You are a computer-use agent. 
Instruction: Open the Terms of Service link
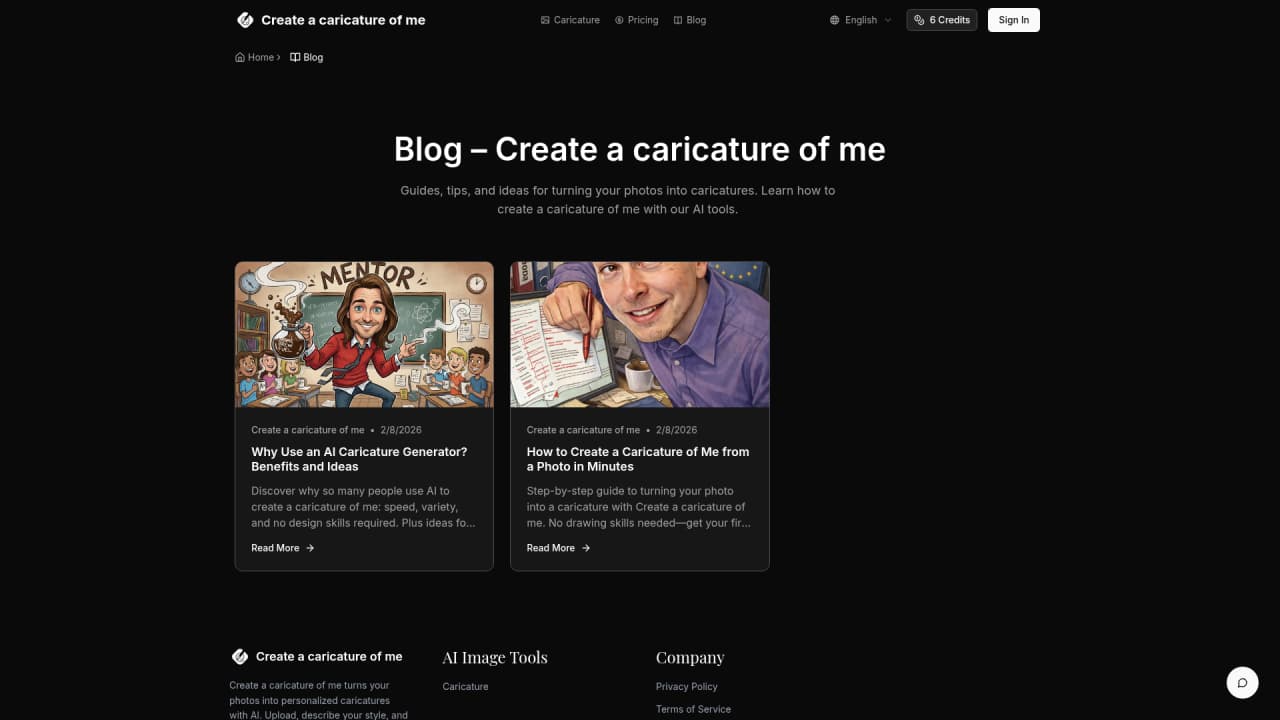point(693,710)
